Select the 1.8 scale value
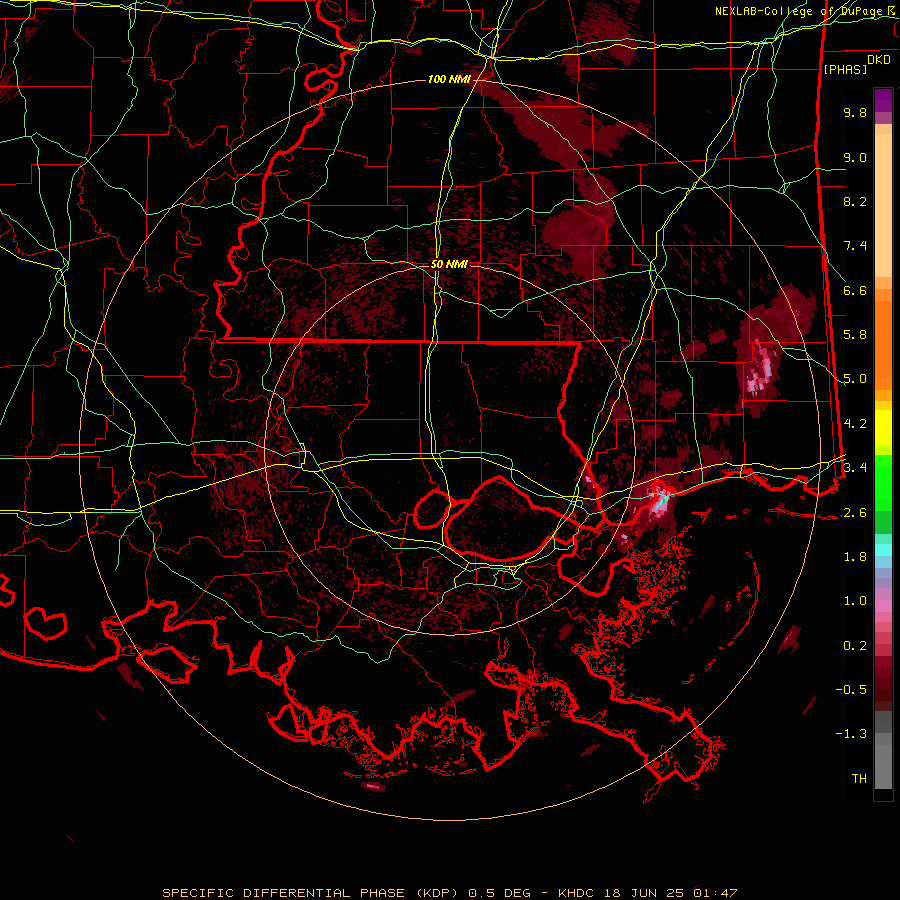Viewport: 900px width, 900px height. click(855, 557)
